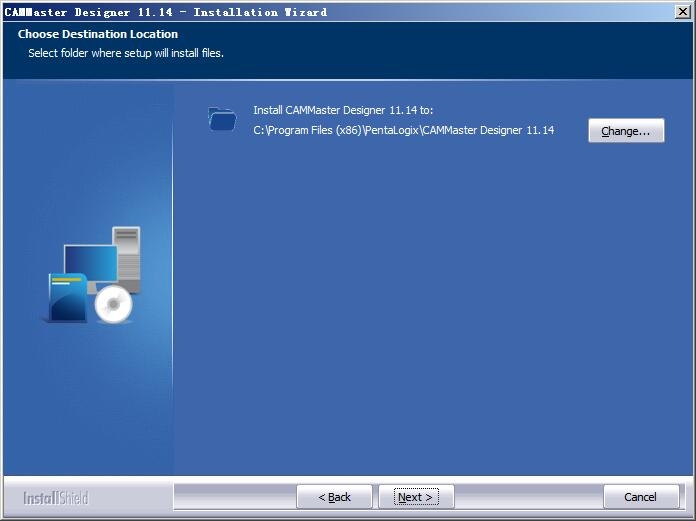Click empty header banner right of the subtitle
This screenshot has height=521, width=696.
(x=450, y=50)
